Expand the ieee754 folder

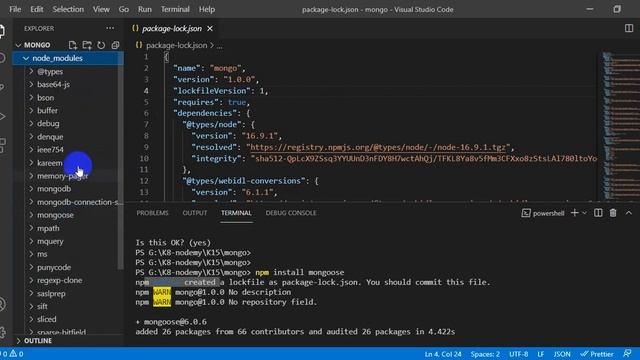click(50, 150)
